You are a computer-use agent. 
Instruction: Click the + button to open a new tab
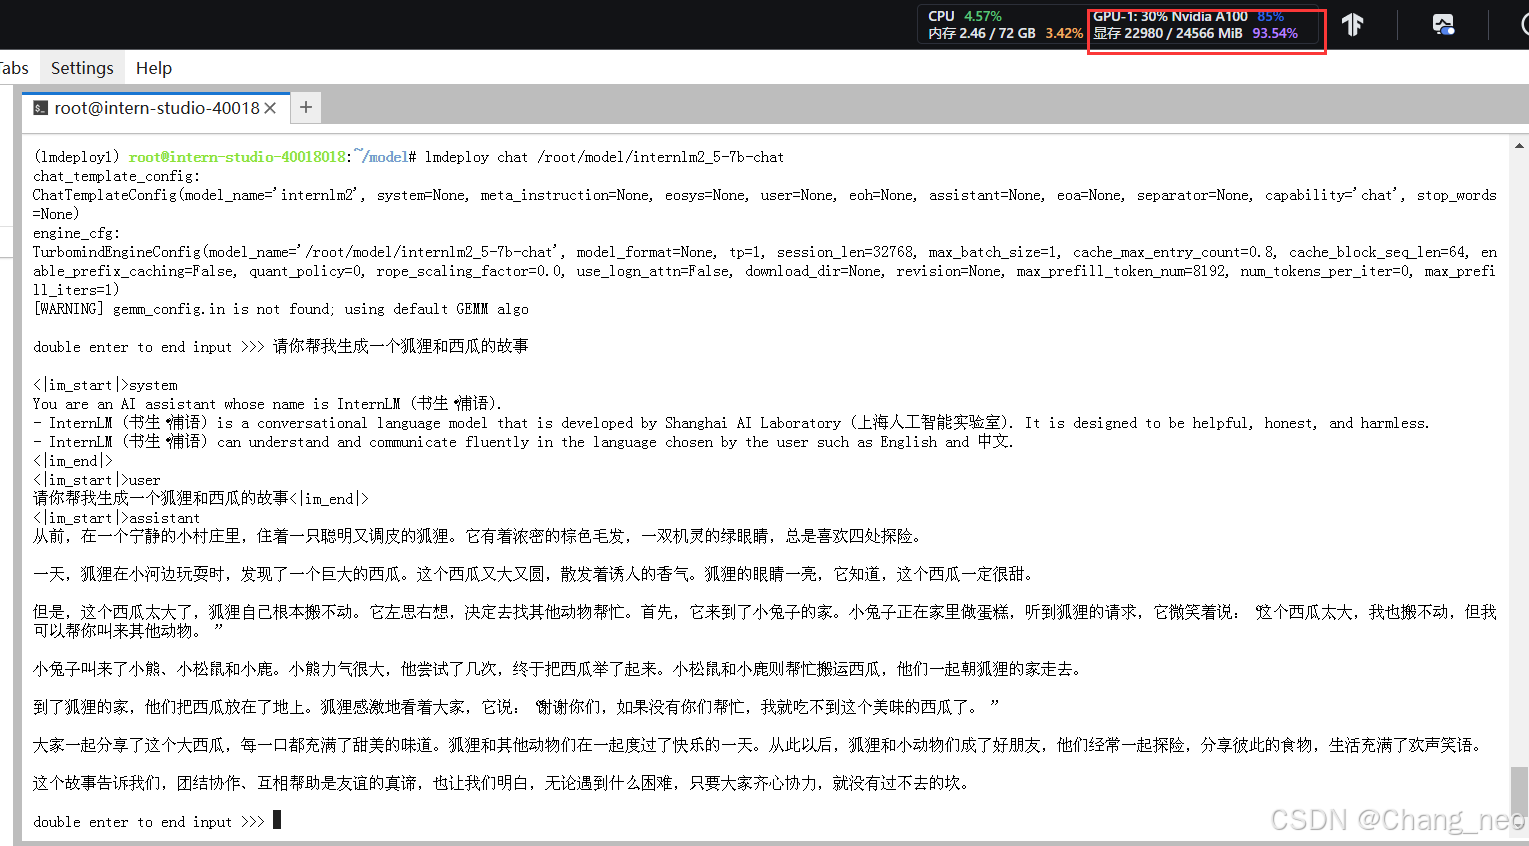[x=305, y=106]
